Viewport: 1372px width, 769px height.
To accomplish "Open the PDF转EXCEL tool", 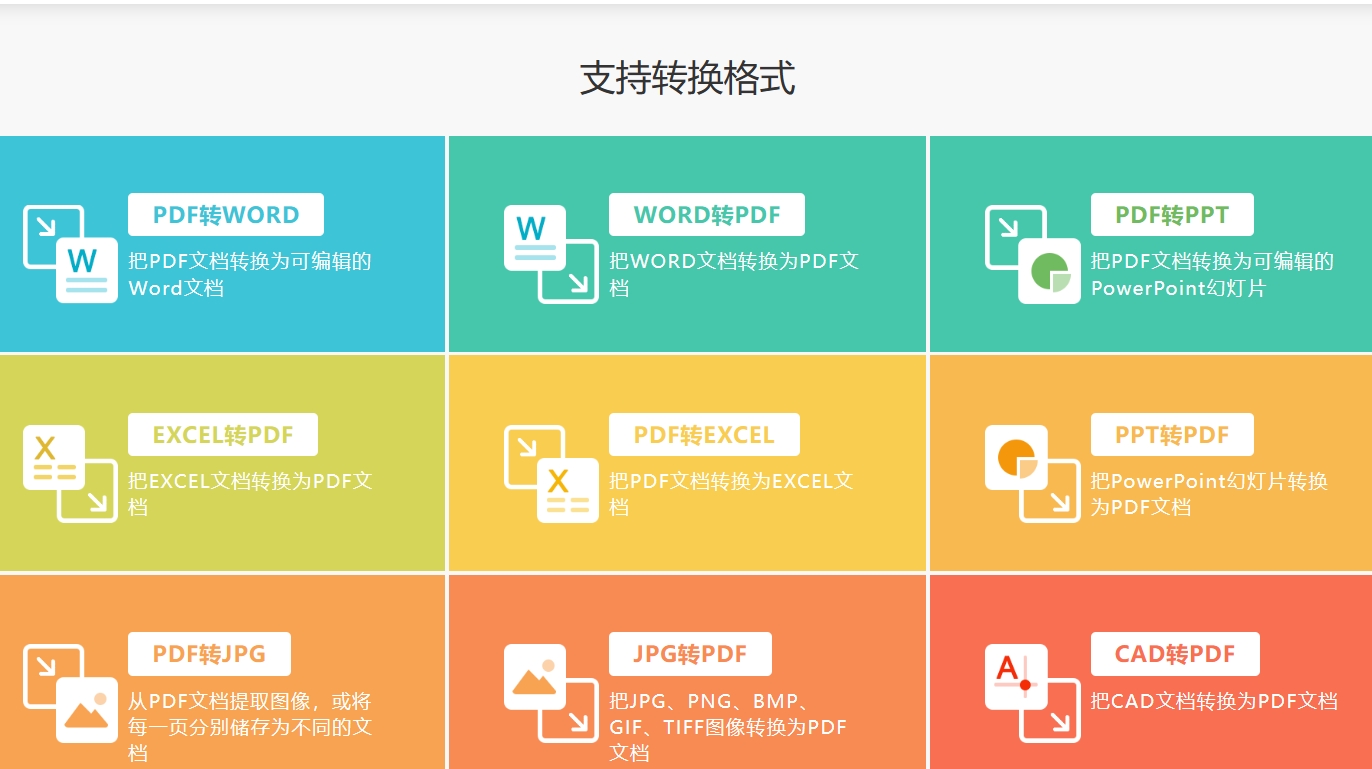I will (x=704, y=434).
